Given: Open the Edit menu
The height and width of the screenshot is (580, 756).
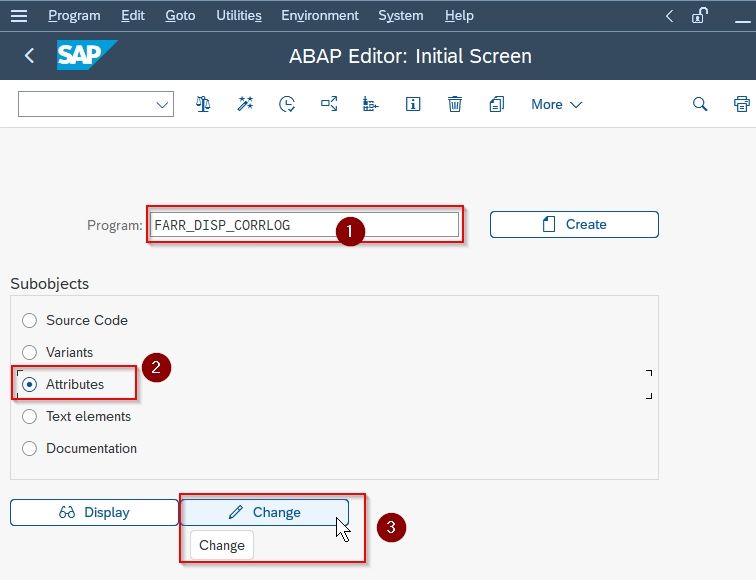Looking at the screenshot, I should (x=133, y=16).
